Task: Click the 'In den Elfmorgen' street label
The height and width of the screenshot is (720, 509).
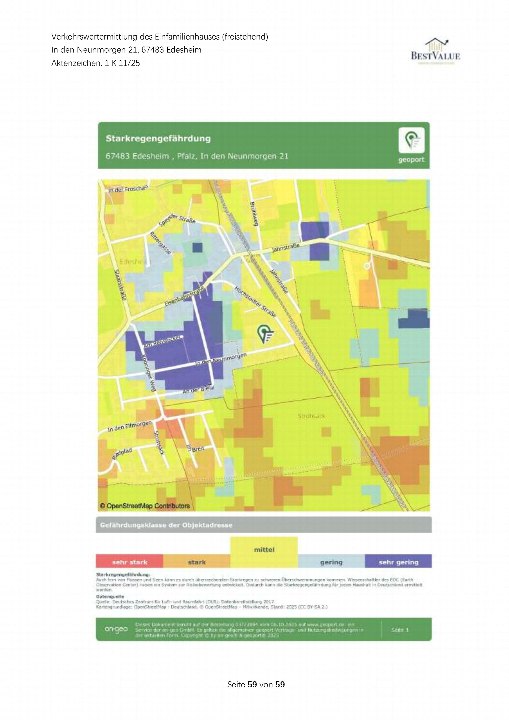Action: click(126, 426)
